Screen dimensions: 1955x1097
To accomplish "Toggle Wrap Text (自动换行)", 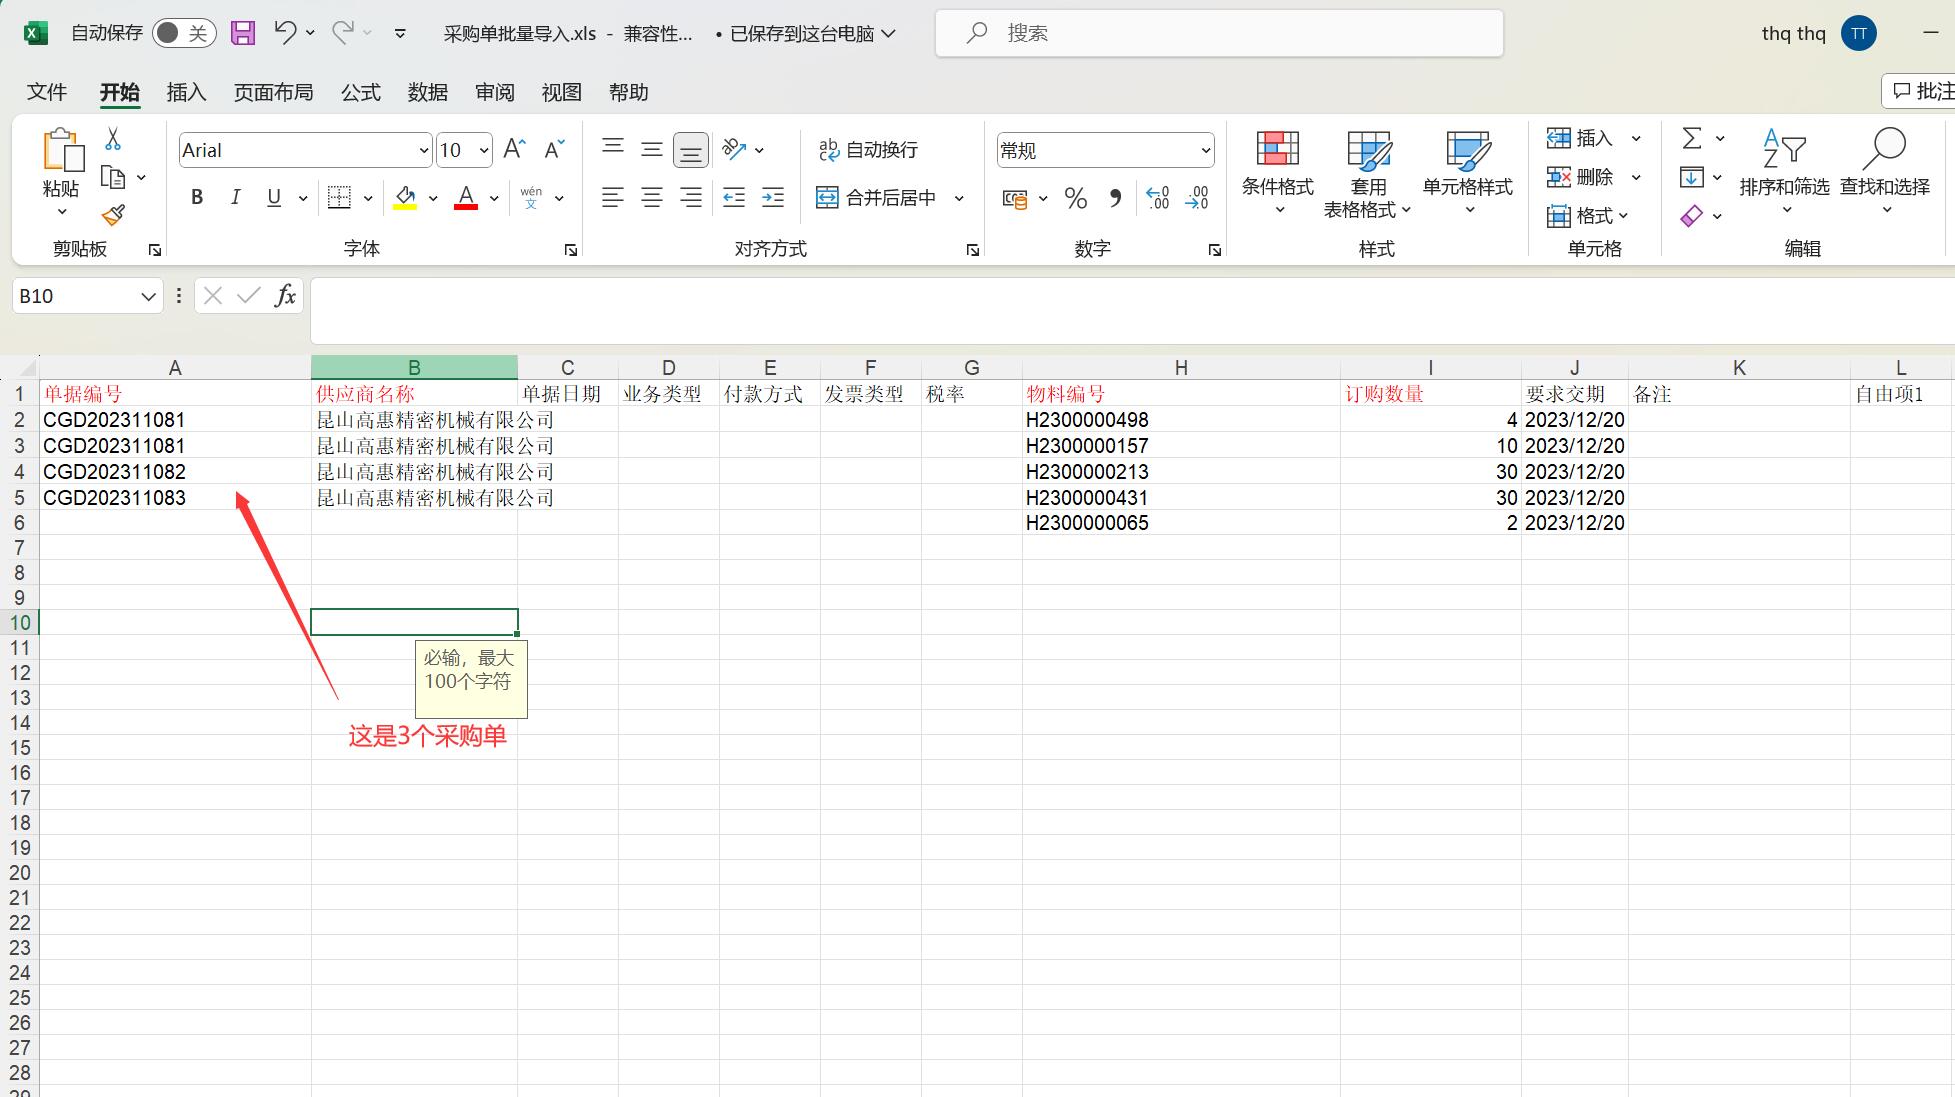I will pos(868,150).
